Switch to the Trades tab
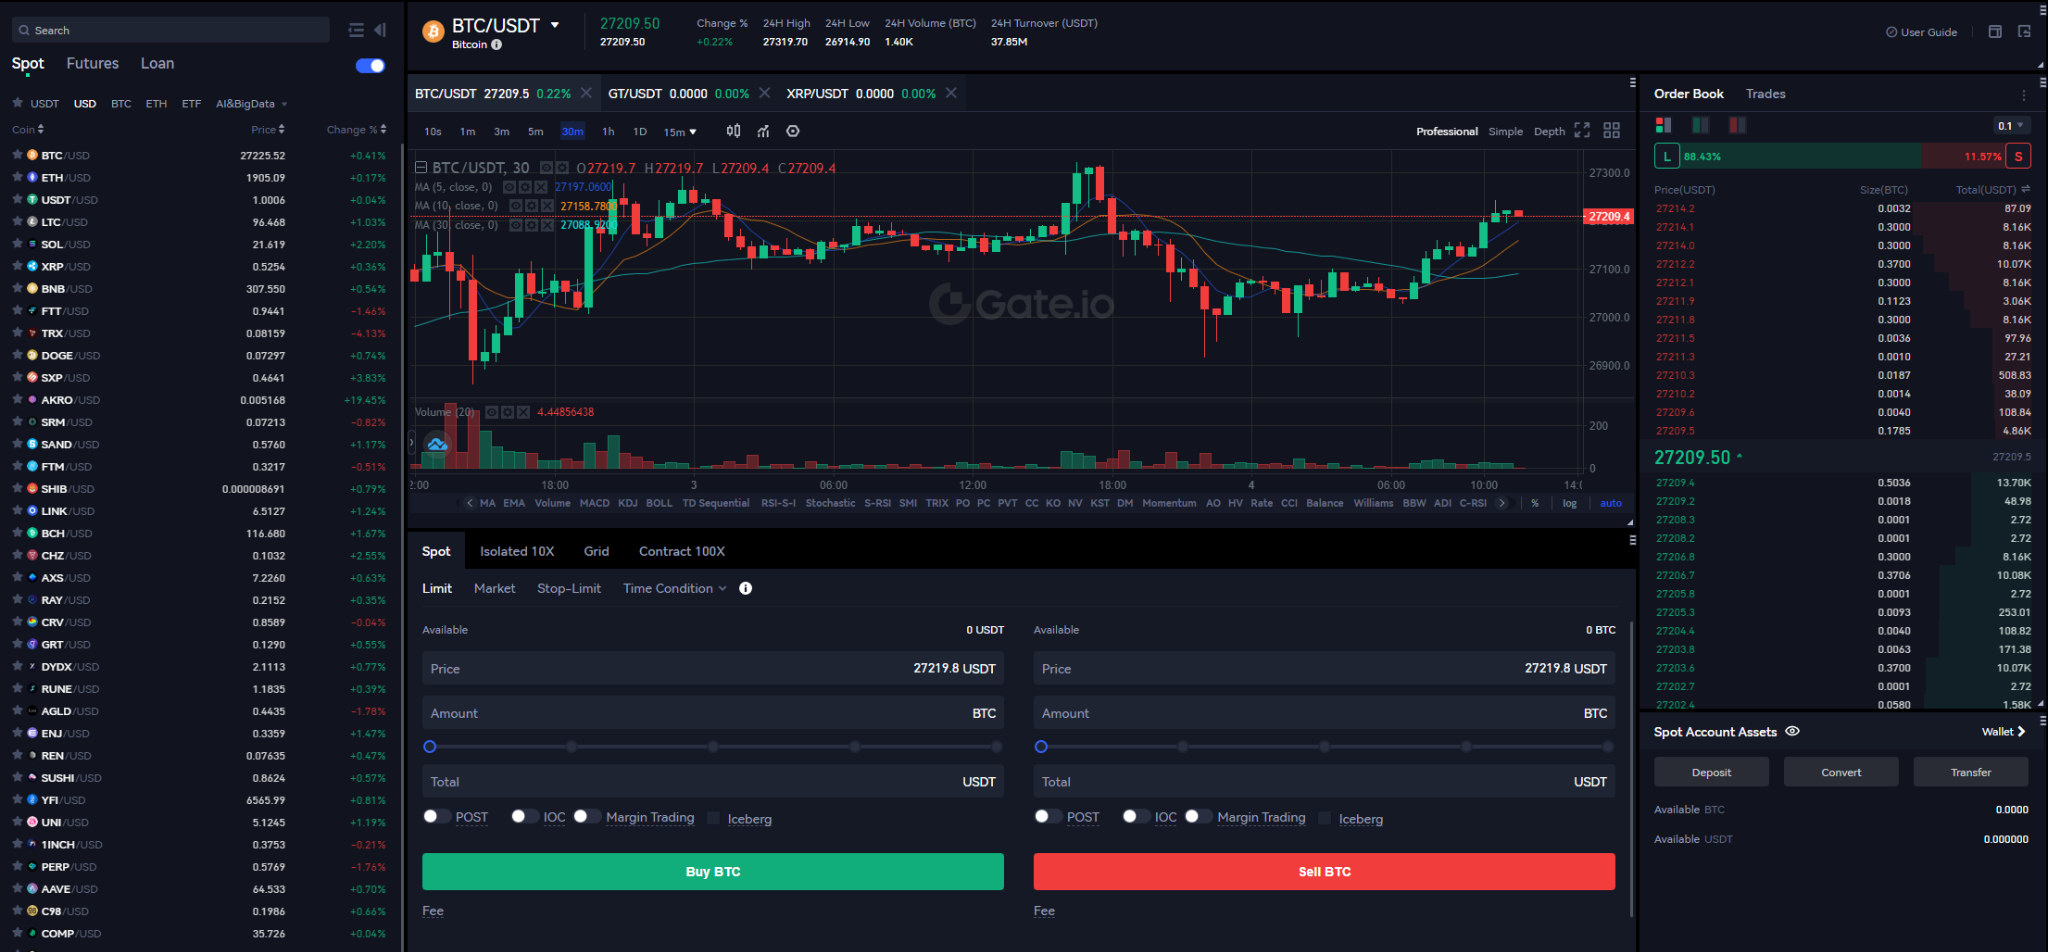Image resolution: width=2048 pixels, height=952 pixels. tap(1765, 93)
